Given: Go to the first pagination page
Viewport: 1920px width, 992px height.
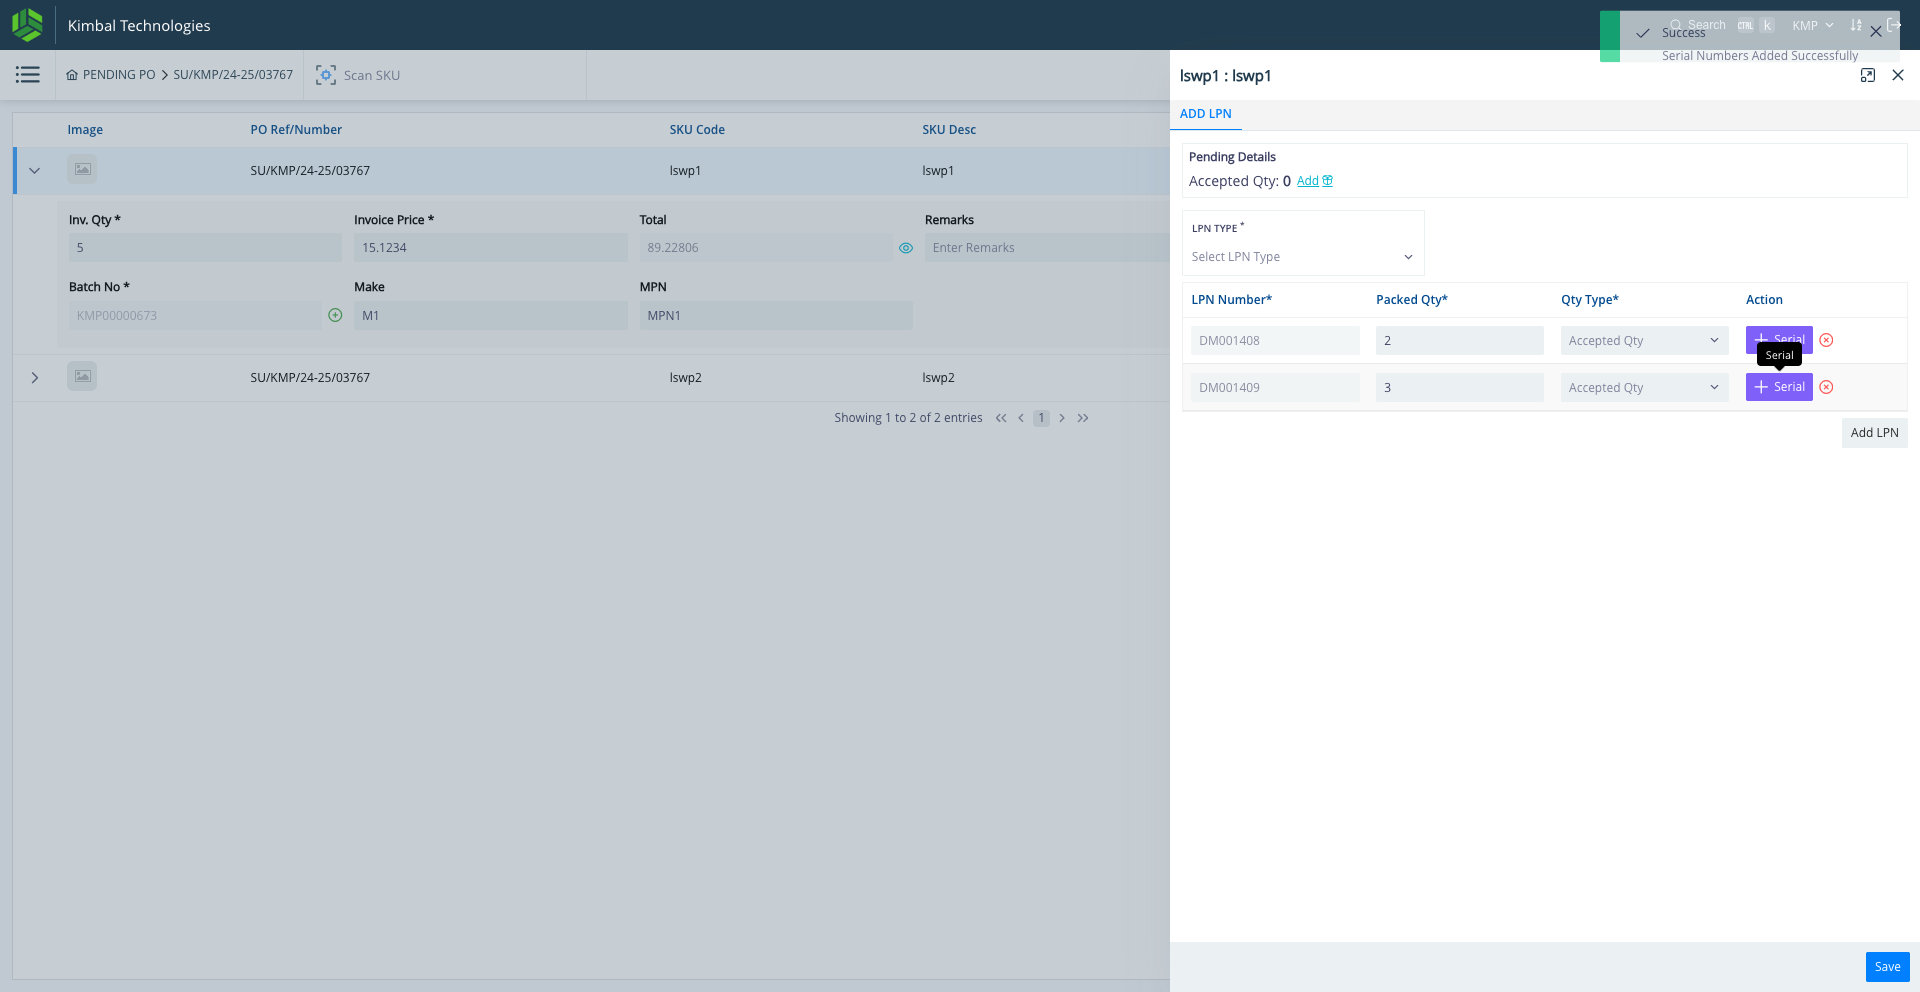Looking at the screenshot, I should click(x=1001, y=418).
